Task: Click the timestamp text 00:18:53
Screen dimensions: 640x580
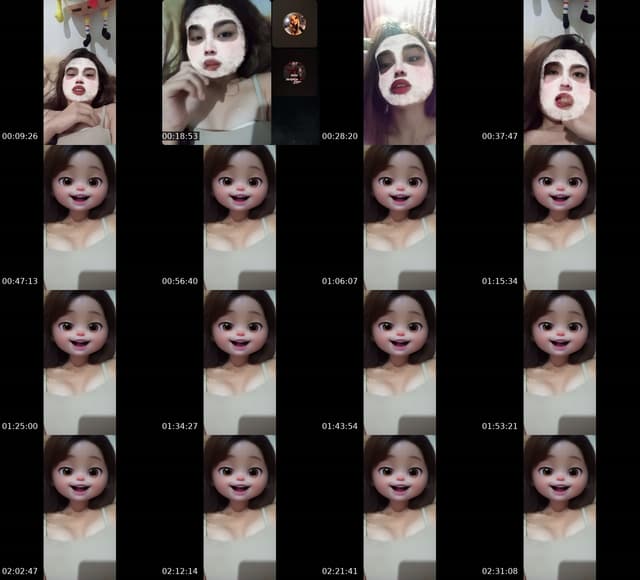Action: (x=180, y=136)
